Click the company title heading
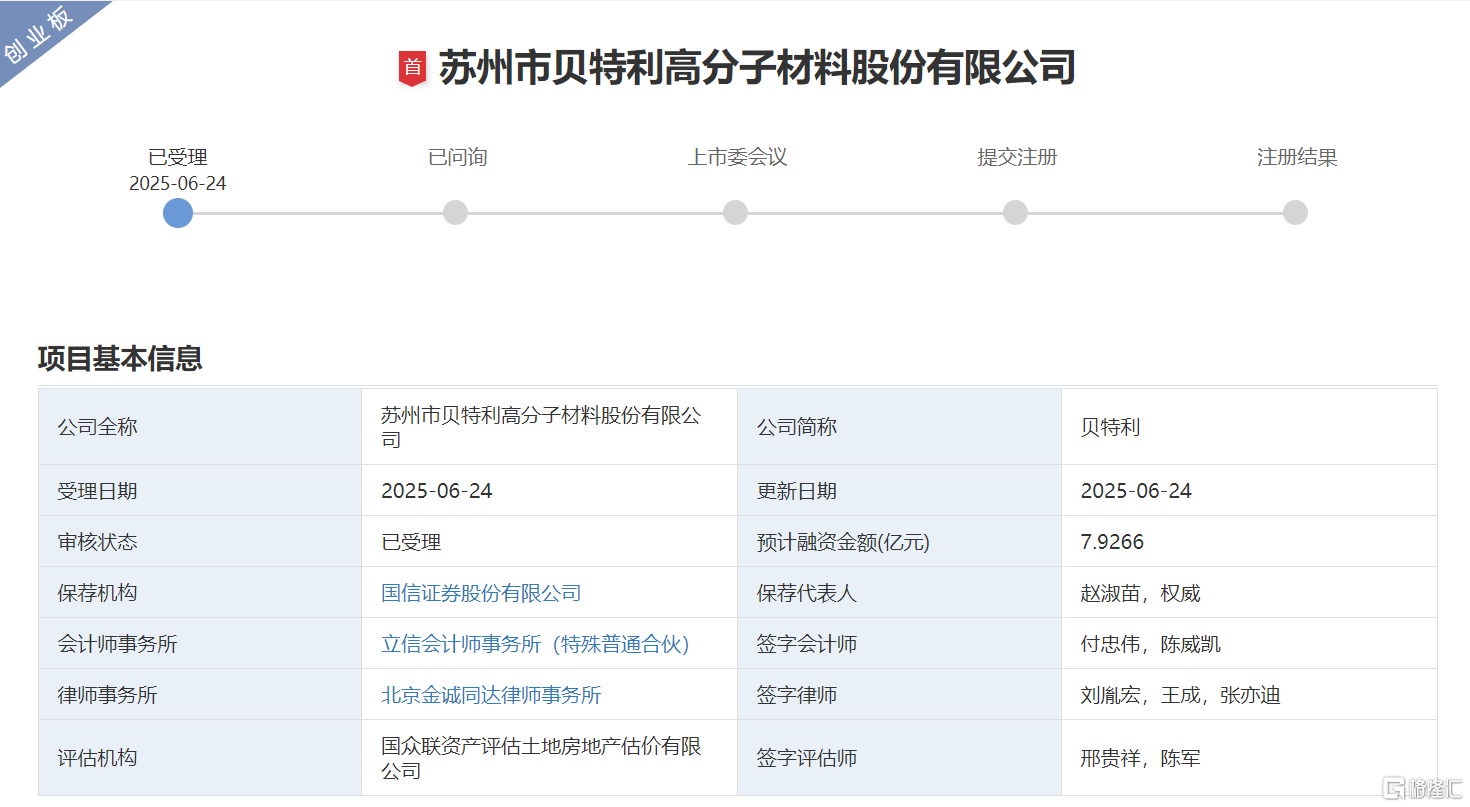 (757, 68)
